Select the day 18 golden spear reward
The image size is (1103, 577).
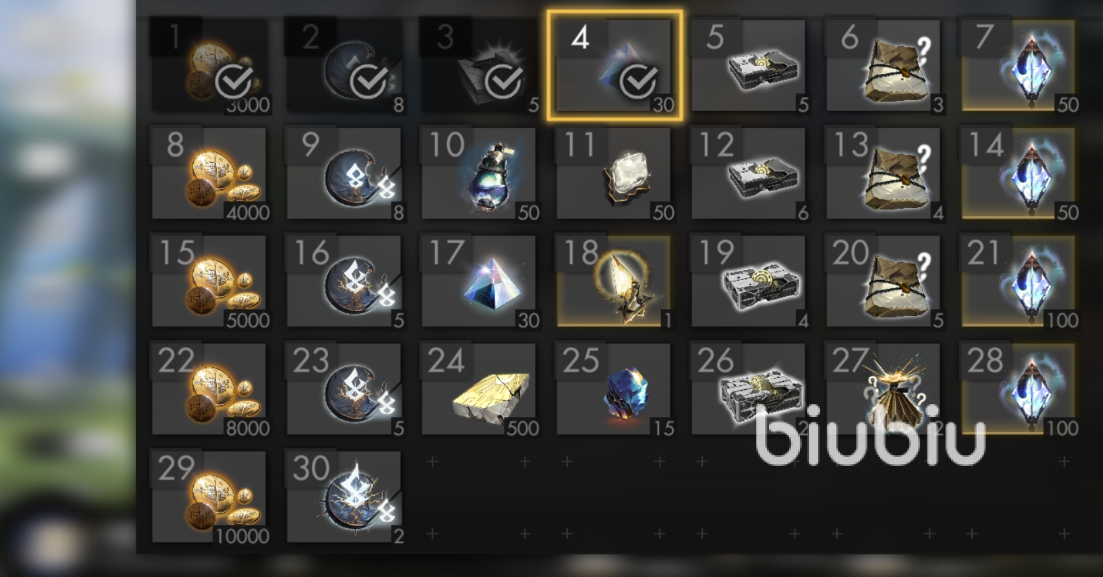click(x=614, y=281)
